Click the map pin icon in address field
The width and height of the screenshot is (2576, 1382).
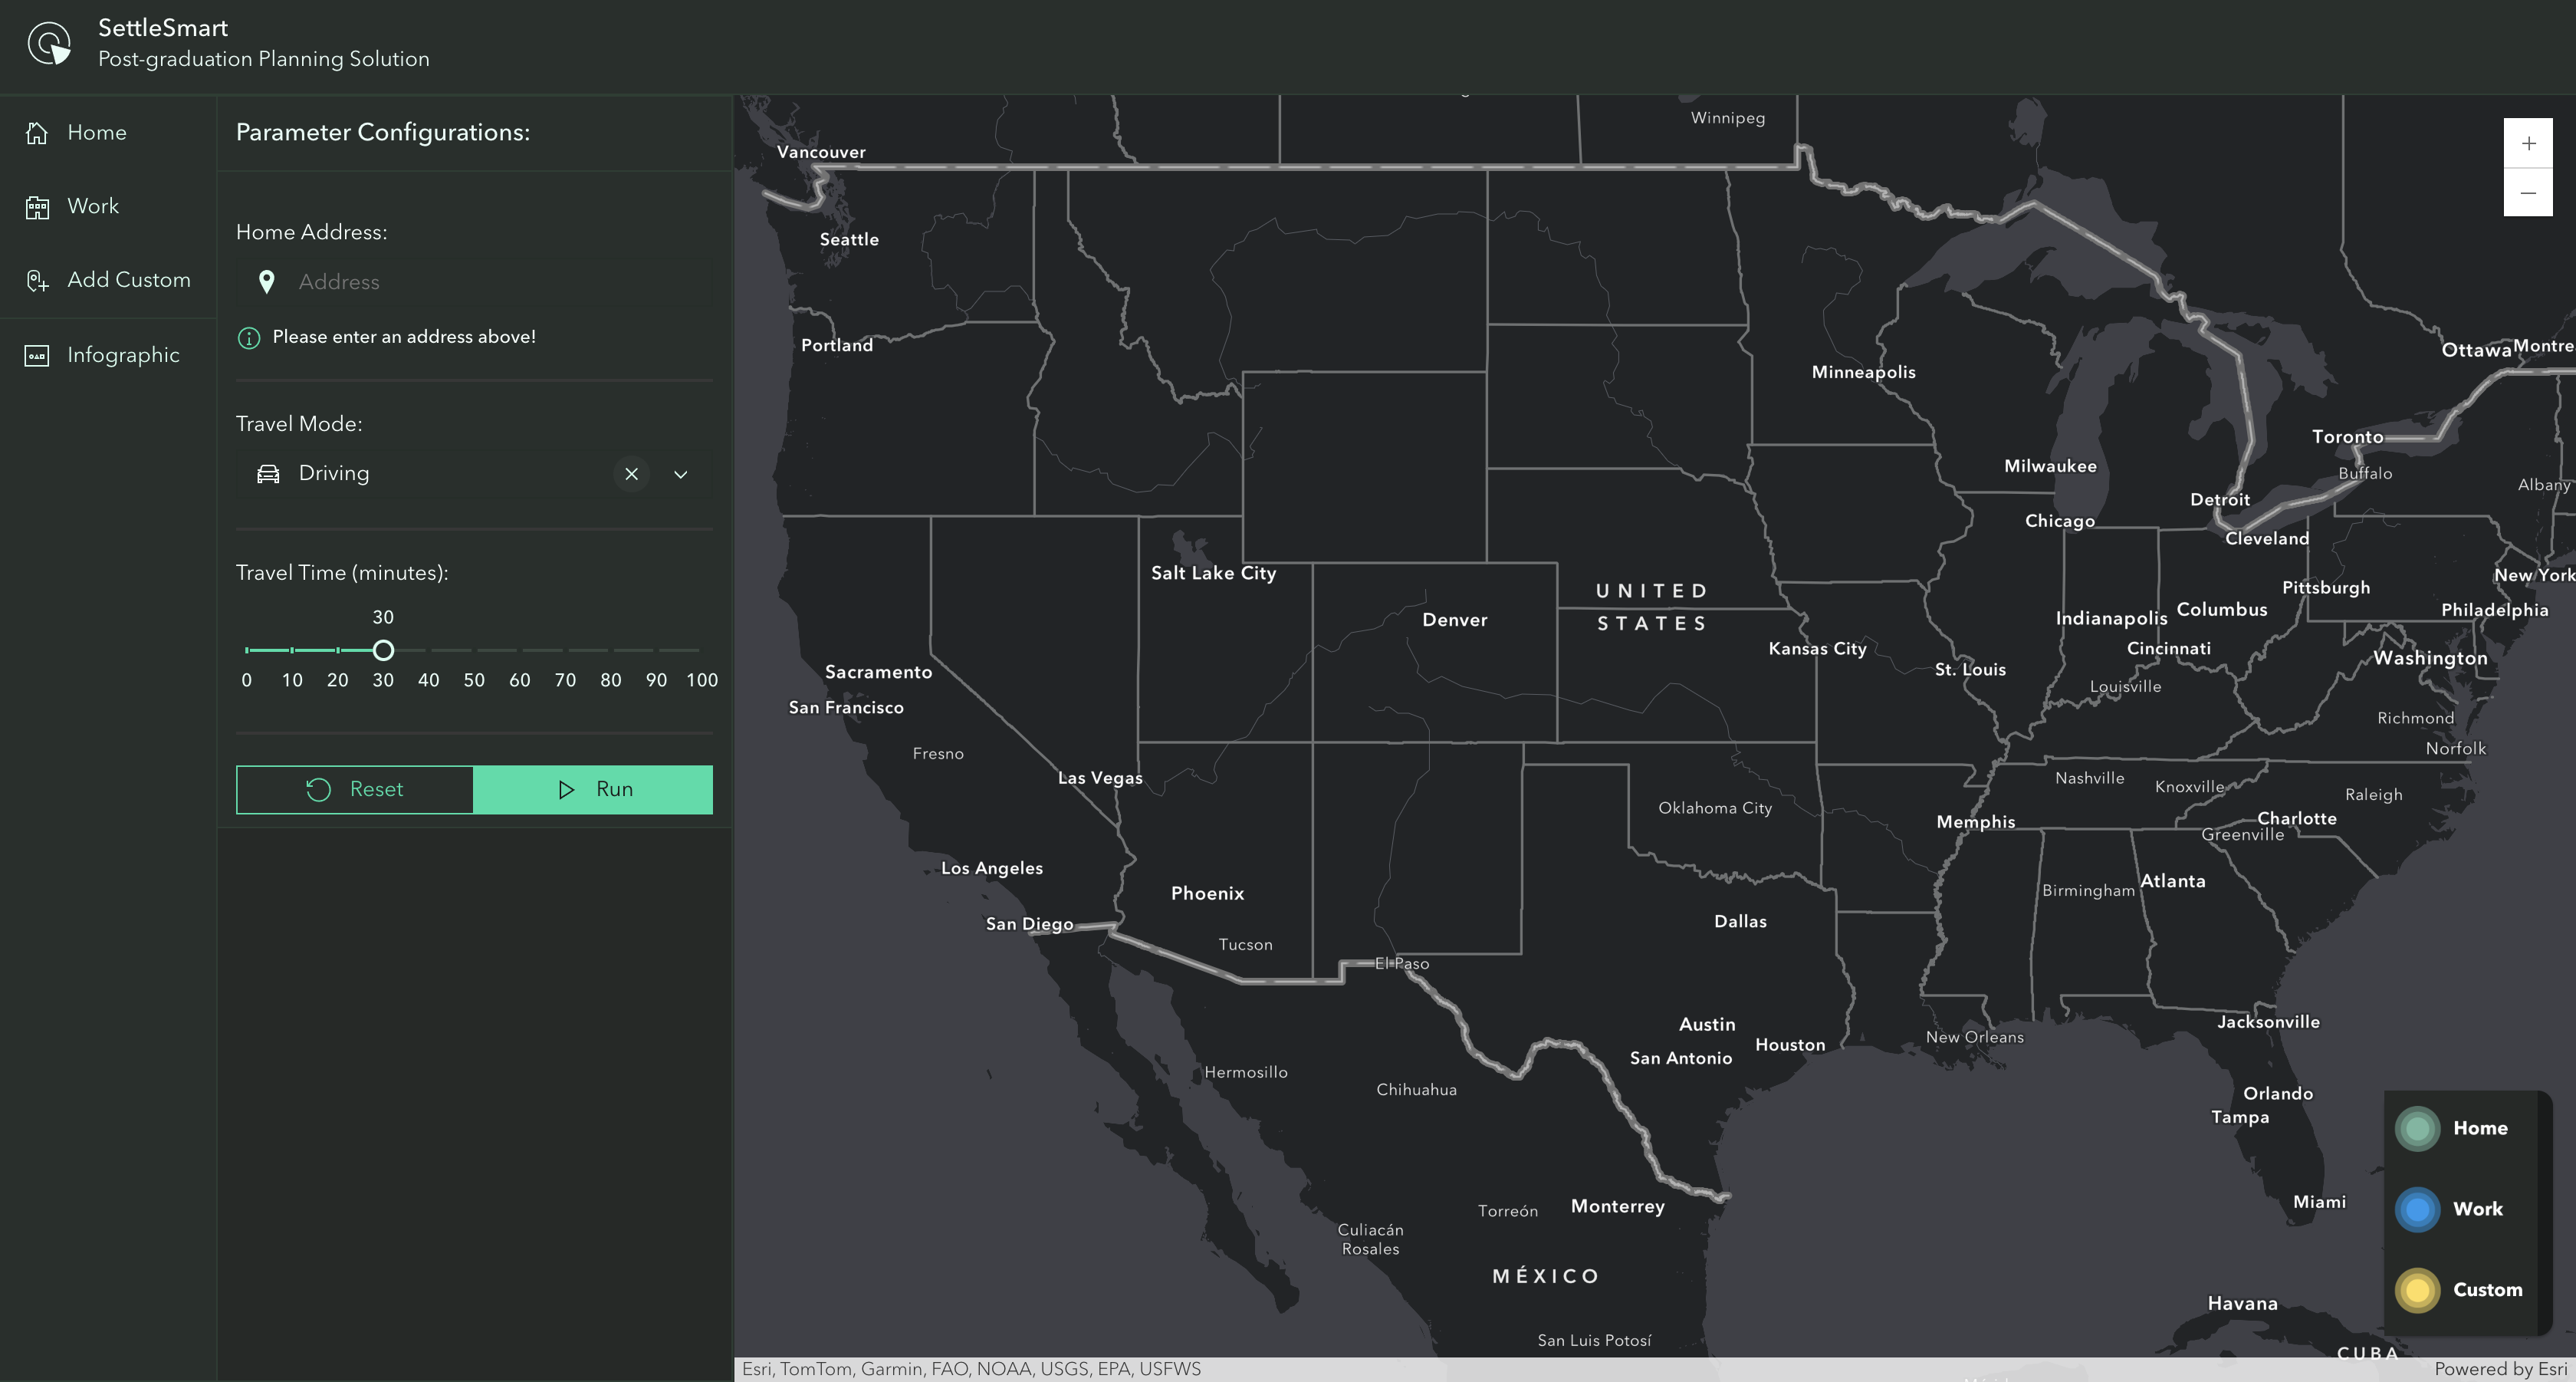coord(267,282)
